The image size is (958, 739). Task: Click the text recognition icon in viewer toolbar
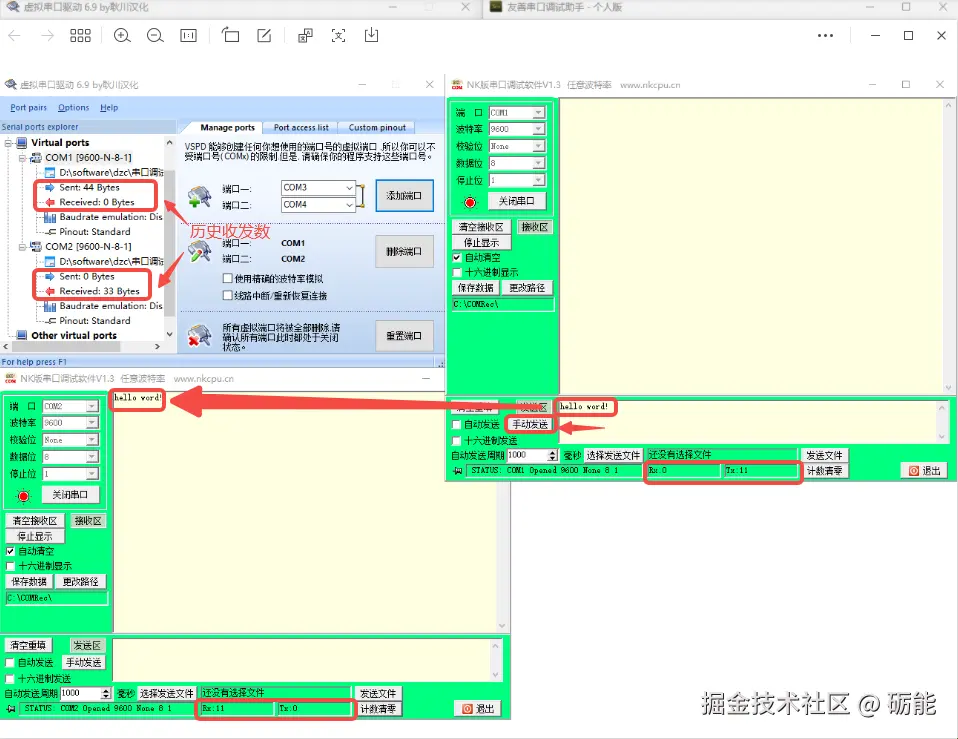[305, 35]
